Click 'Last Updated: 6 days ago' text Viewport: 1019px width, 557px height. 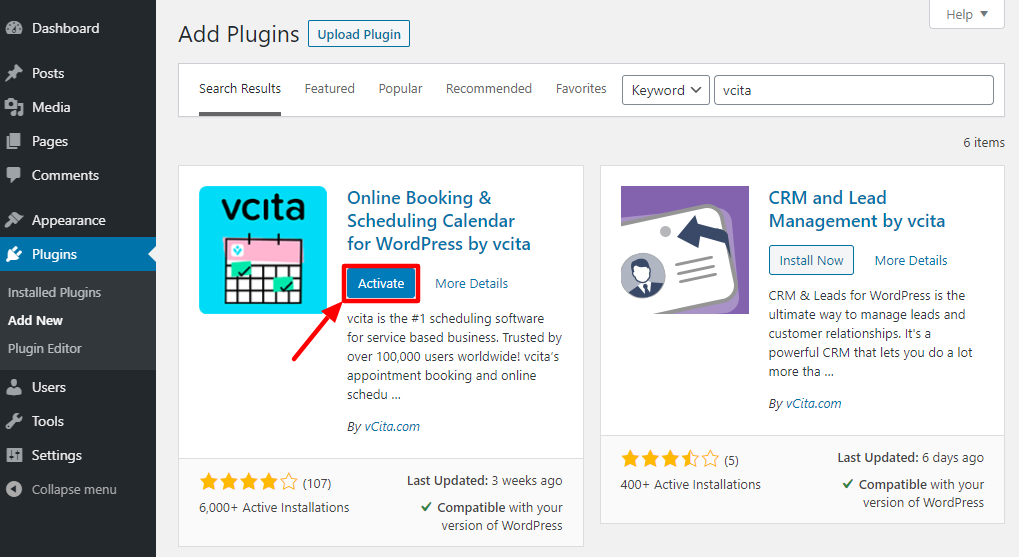tap(910, 458)
